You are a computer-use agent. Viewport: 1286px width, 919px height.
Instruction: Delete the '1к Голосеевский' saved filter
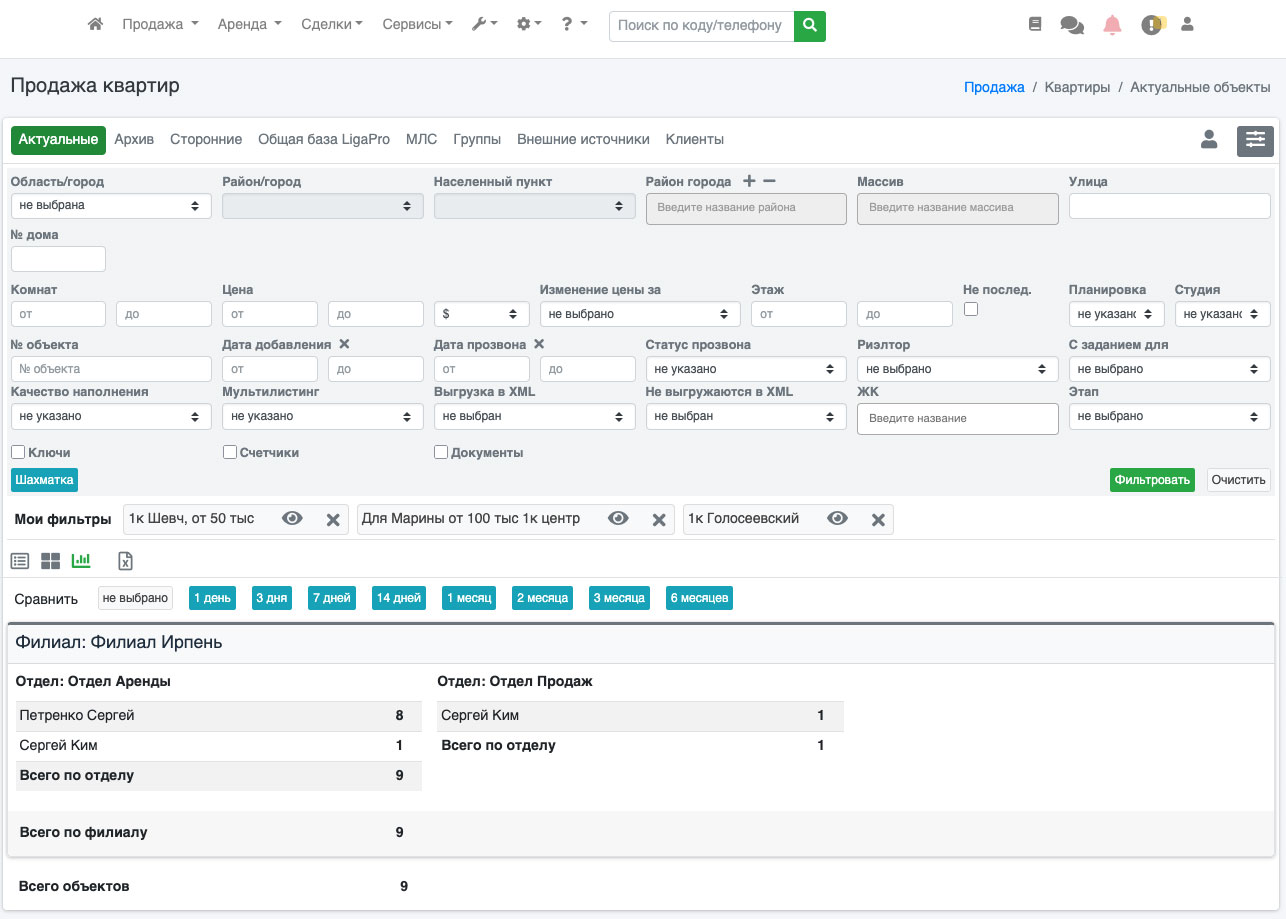click(878, 519)
